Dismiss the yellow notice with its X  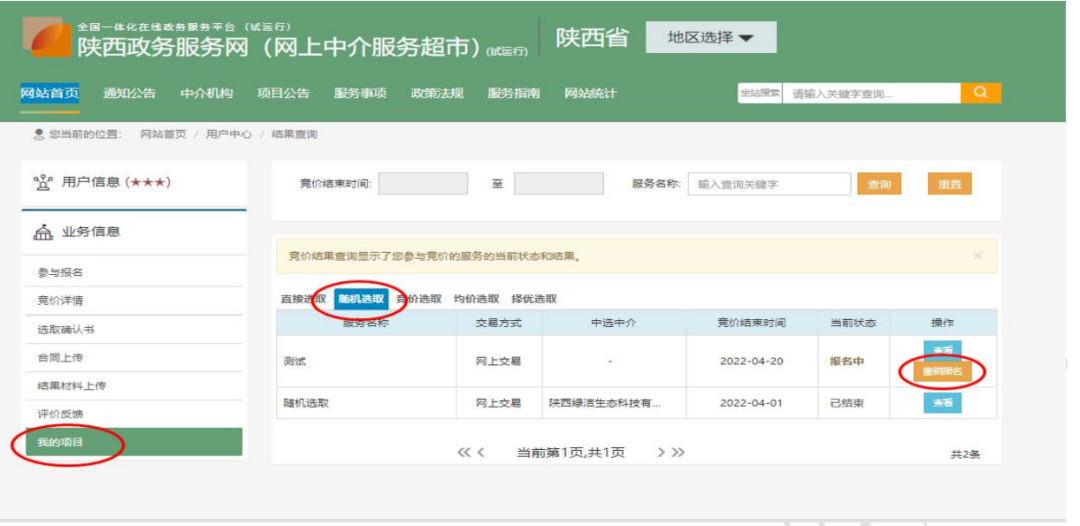coord(977,255)
